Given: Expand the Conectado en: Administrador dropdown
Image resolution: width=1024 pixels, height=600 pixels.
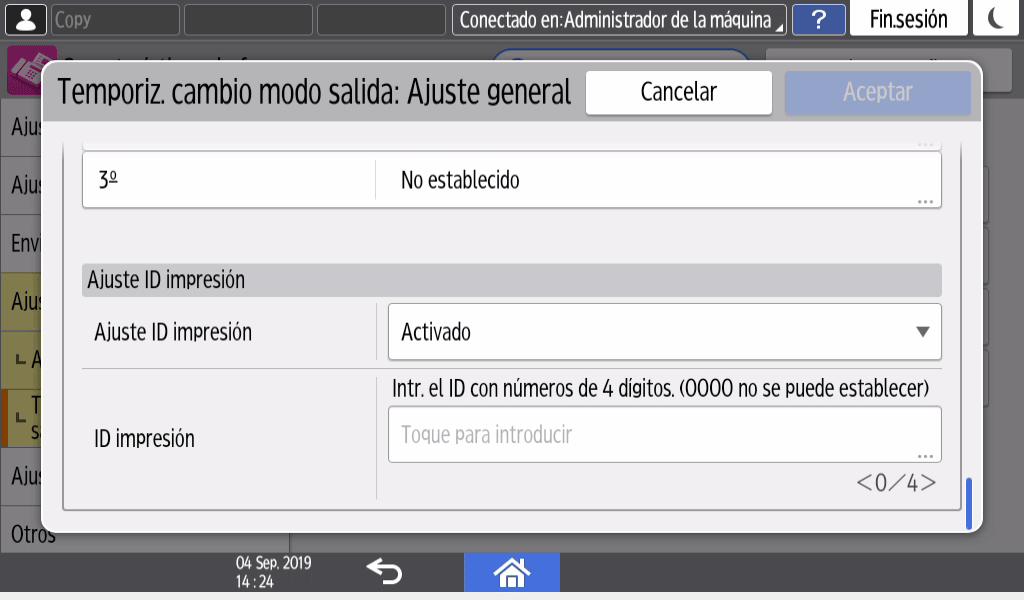Looking at the screenshot, I should point(619,20).
